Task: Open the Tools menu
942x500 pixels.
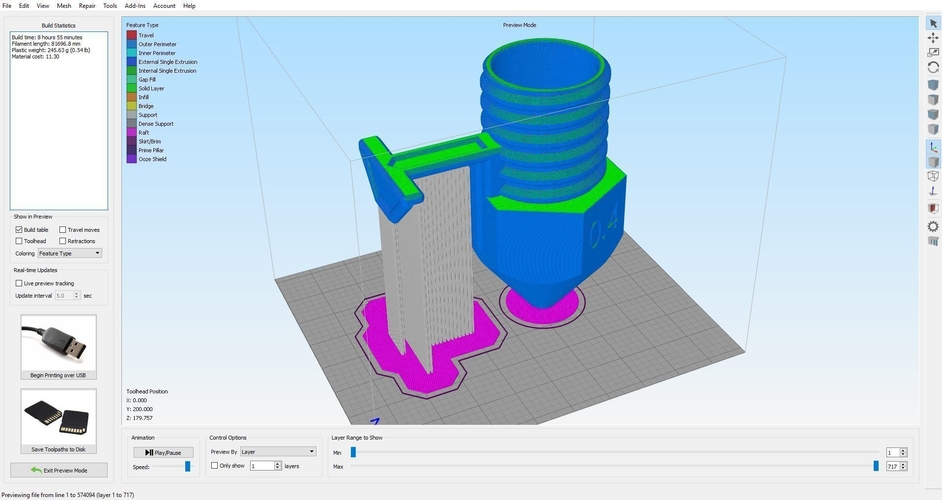Action: [x=110, y=5]
